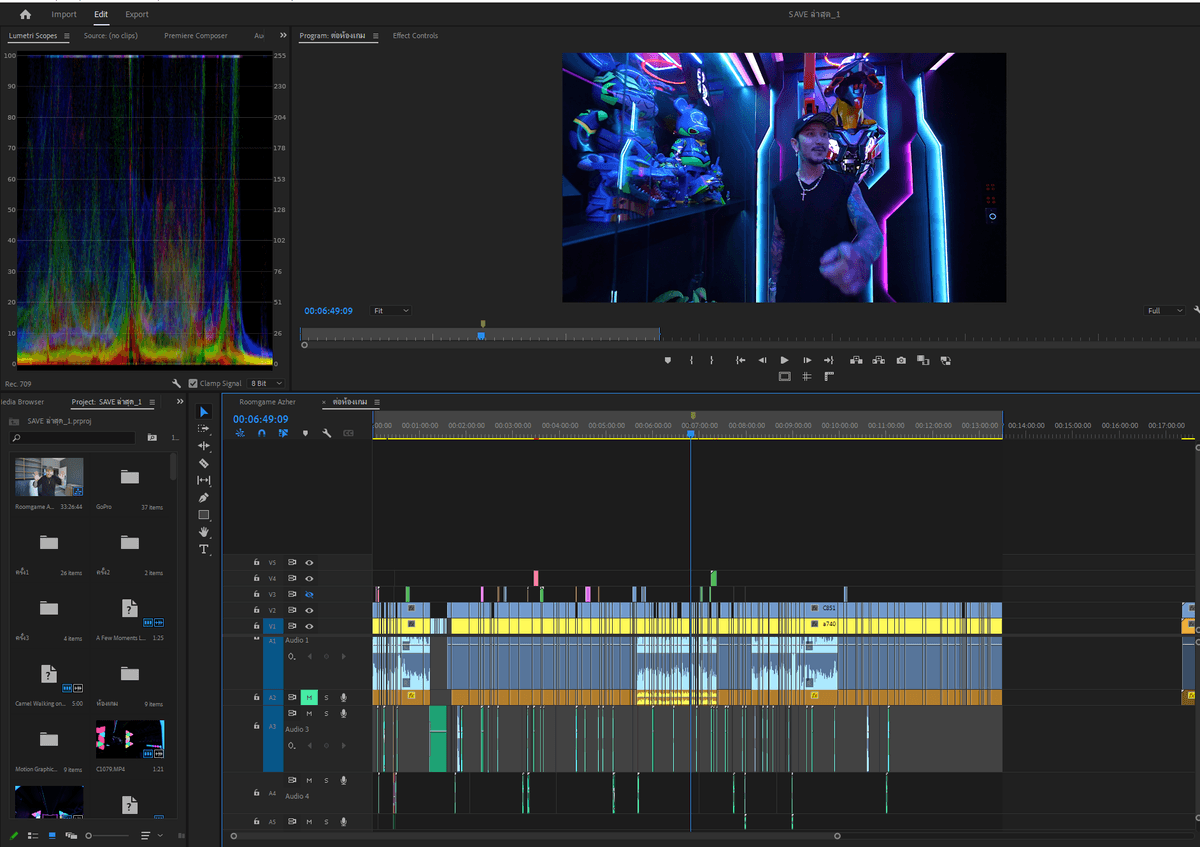Open the Fit zoom level dropdown
The image size is (1200, 847).
(391, 311)
